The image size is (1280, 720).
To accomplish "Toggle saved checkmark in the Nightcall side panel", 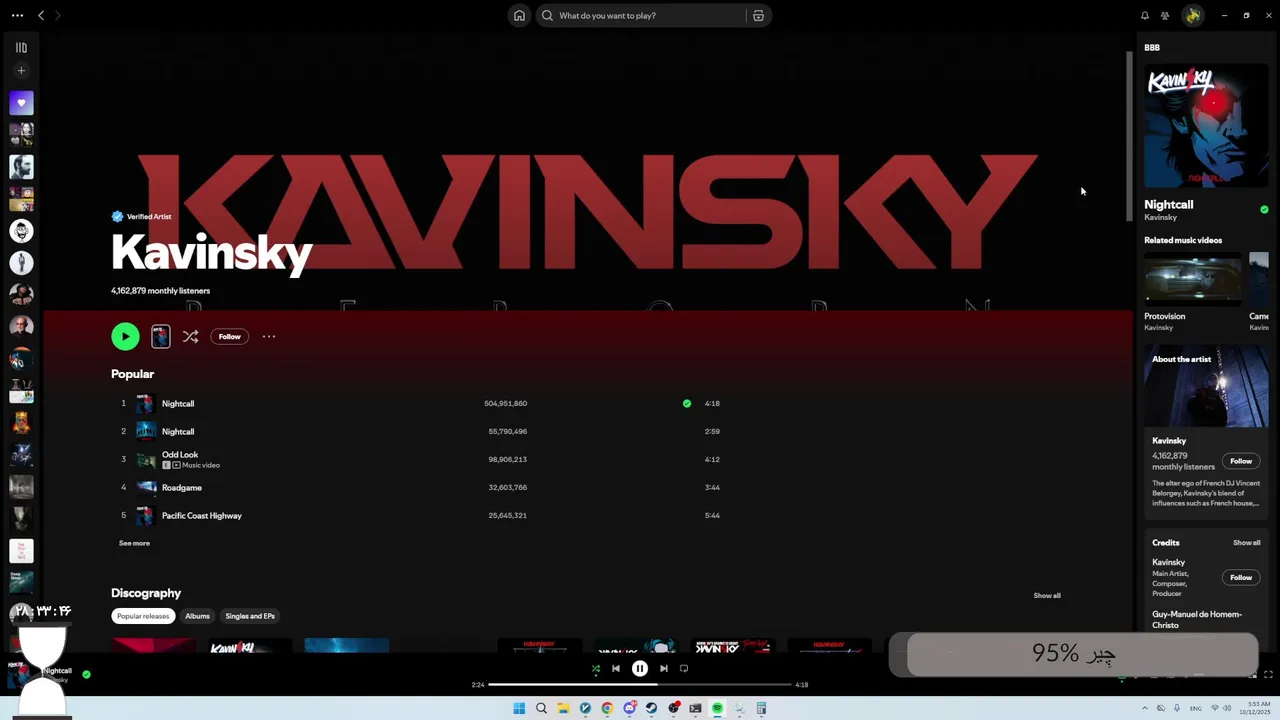I will click(1264, 210).
